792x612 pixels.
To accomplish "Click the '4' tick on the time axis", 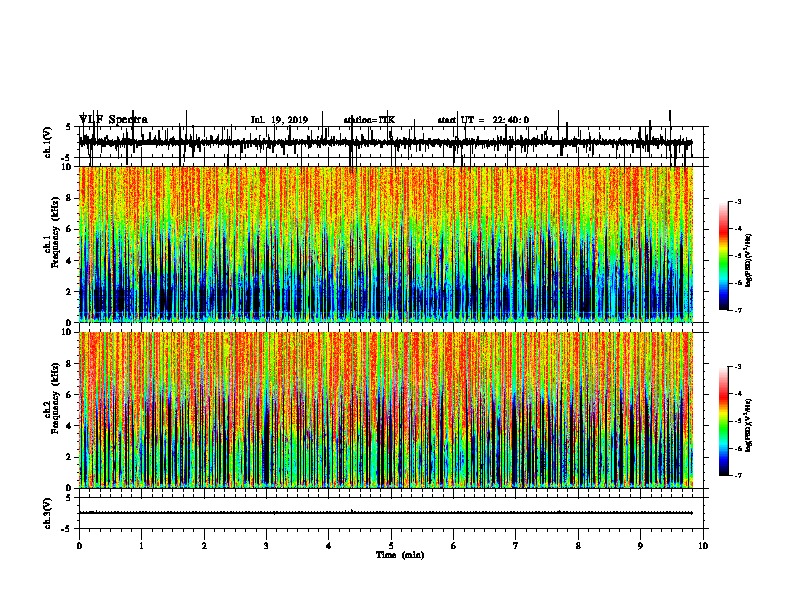I will point(329,546).
